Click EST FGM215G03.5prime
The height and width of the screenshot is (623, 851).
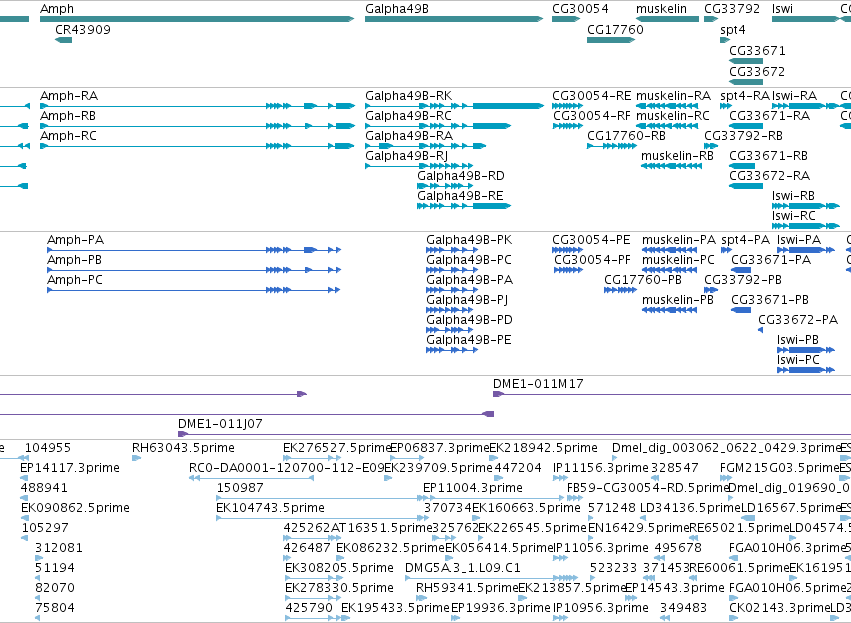[726, 478]
